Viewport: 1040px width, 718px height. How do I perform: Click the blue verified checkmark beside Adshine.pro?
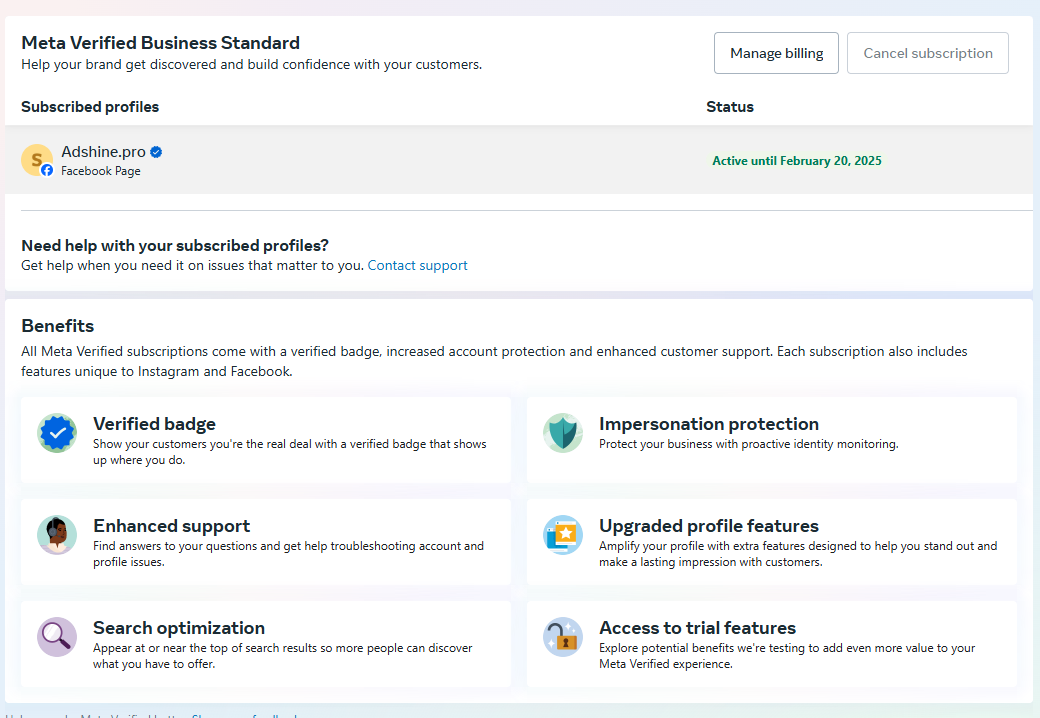coord(156,152)
